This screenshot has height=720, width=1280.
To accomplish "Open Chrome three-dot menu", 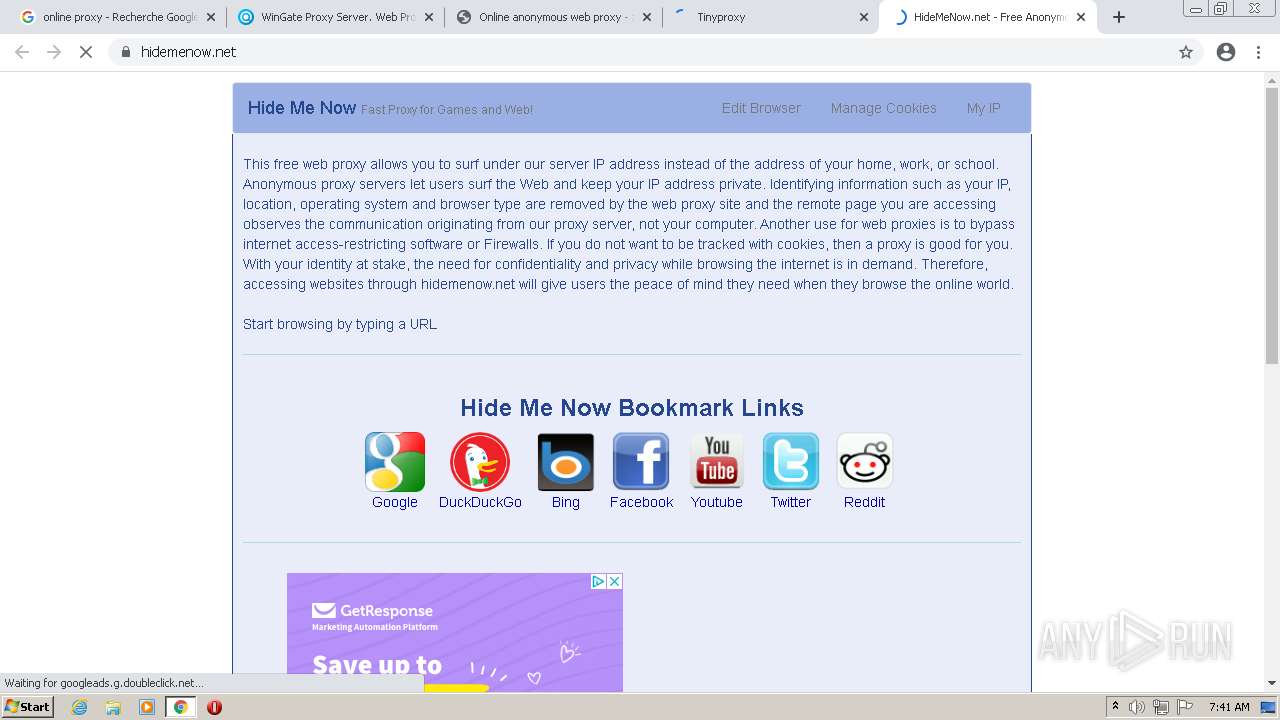I will [1259, 52].
